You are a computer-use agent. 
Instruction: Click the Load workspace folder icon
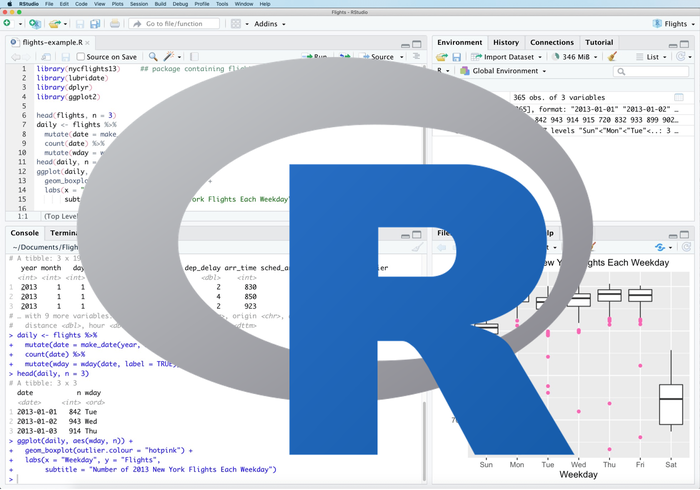pyautogui.click(x=441, y=57)
